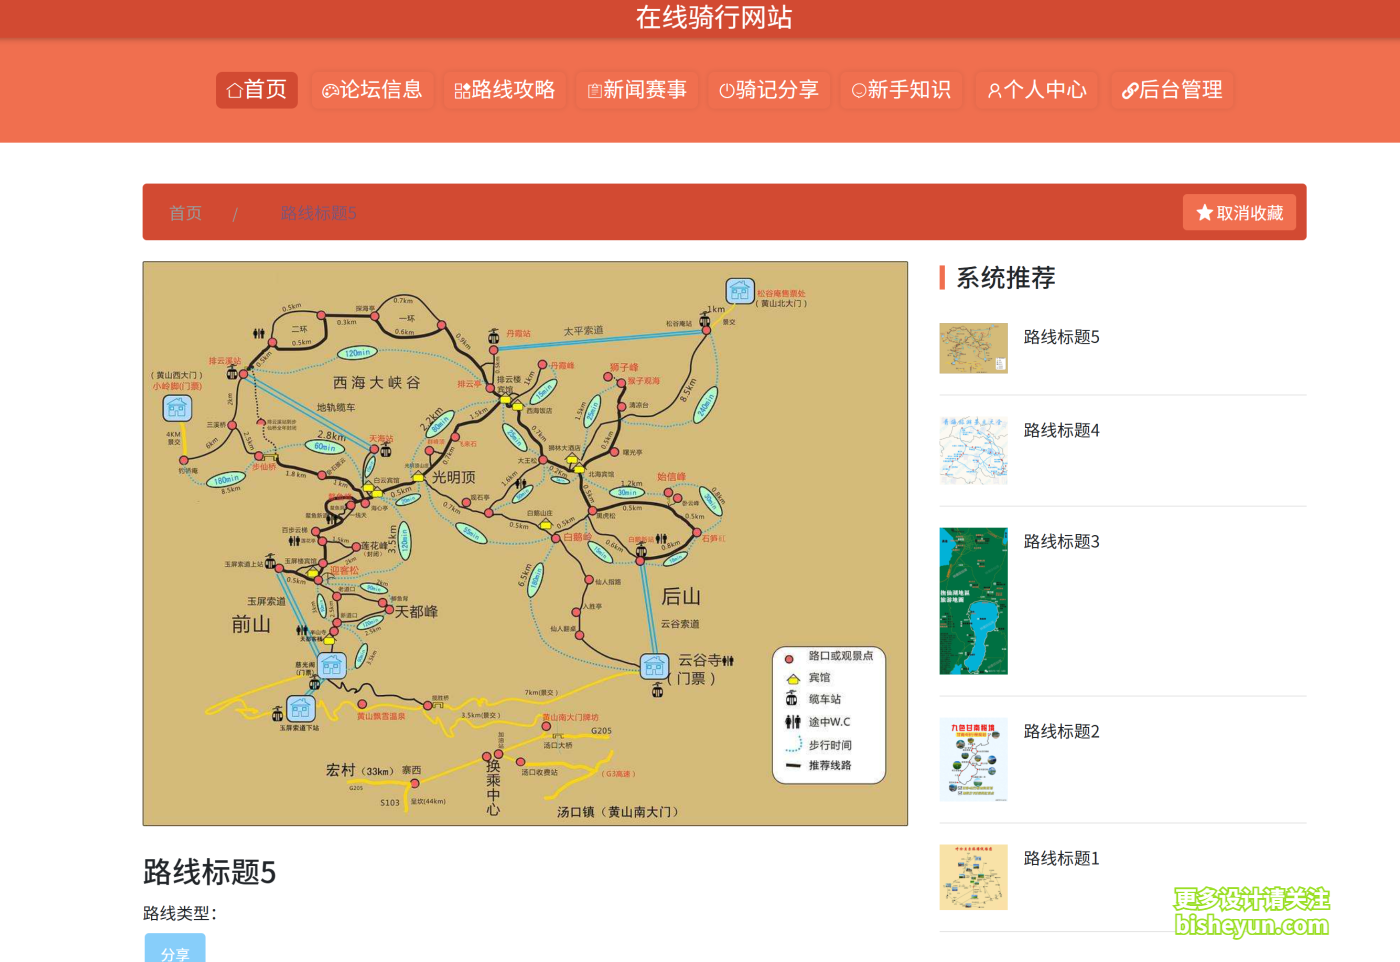The height and width of the screenshot is (962, 1400).
Task: Click the 路线标题3 green map thumbnail
Action: (x=973, y=601)
